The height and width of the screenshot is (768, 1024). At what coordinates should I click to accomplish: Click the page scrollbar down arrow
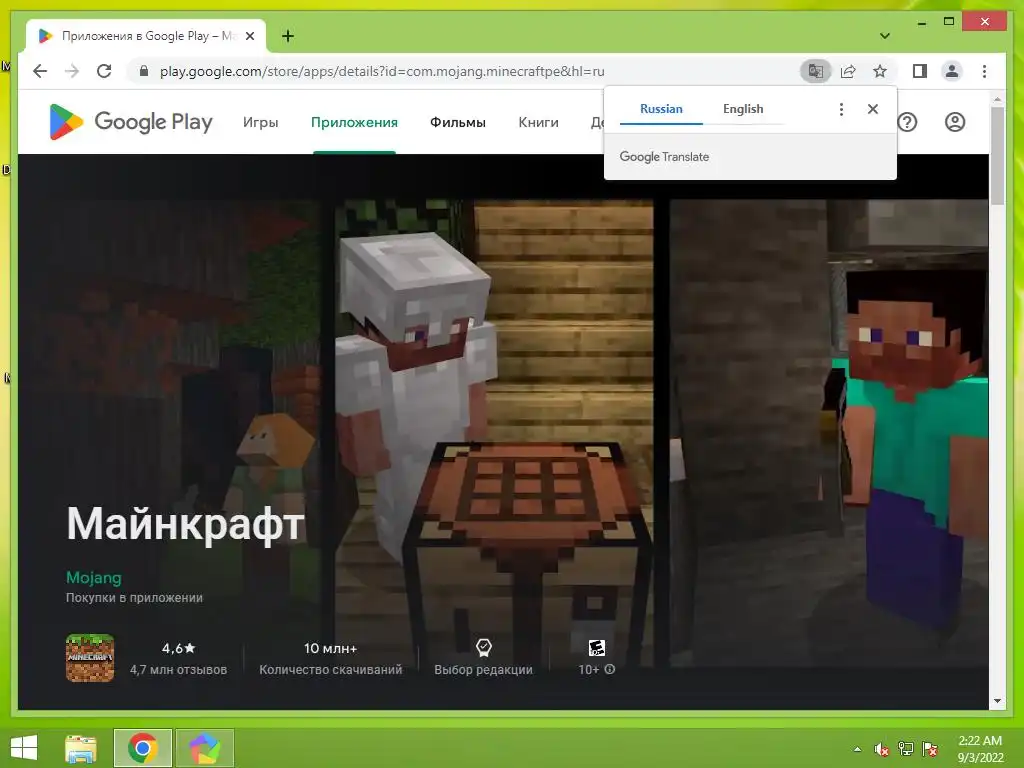(x=997, y=701)
